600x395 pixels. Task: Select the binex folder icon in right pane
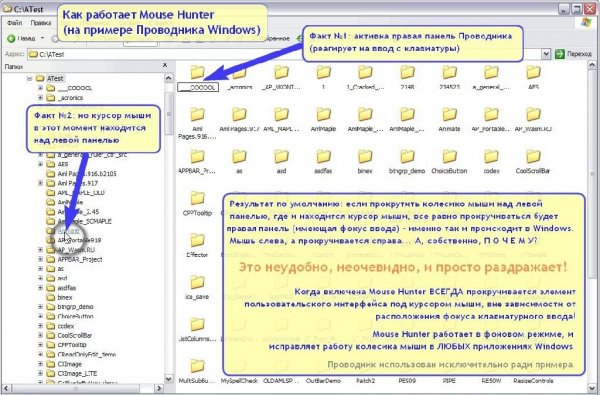pos(365,156)
